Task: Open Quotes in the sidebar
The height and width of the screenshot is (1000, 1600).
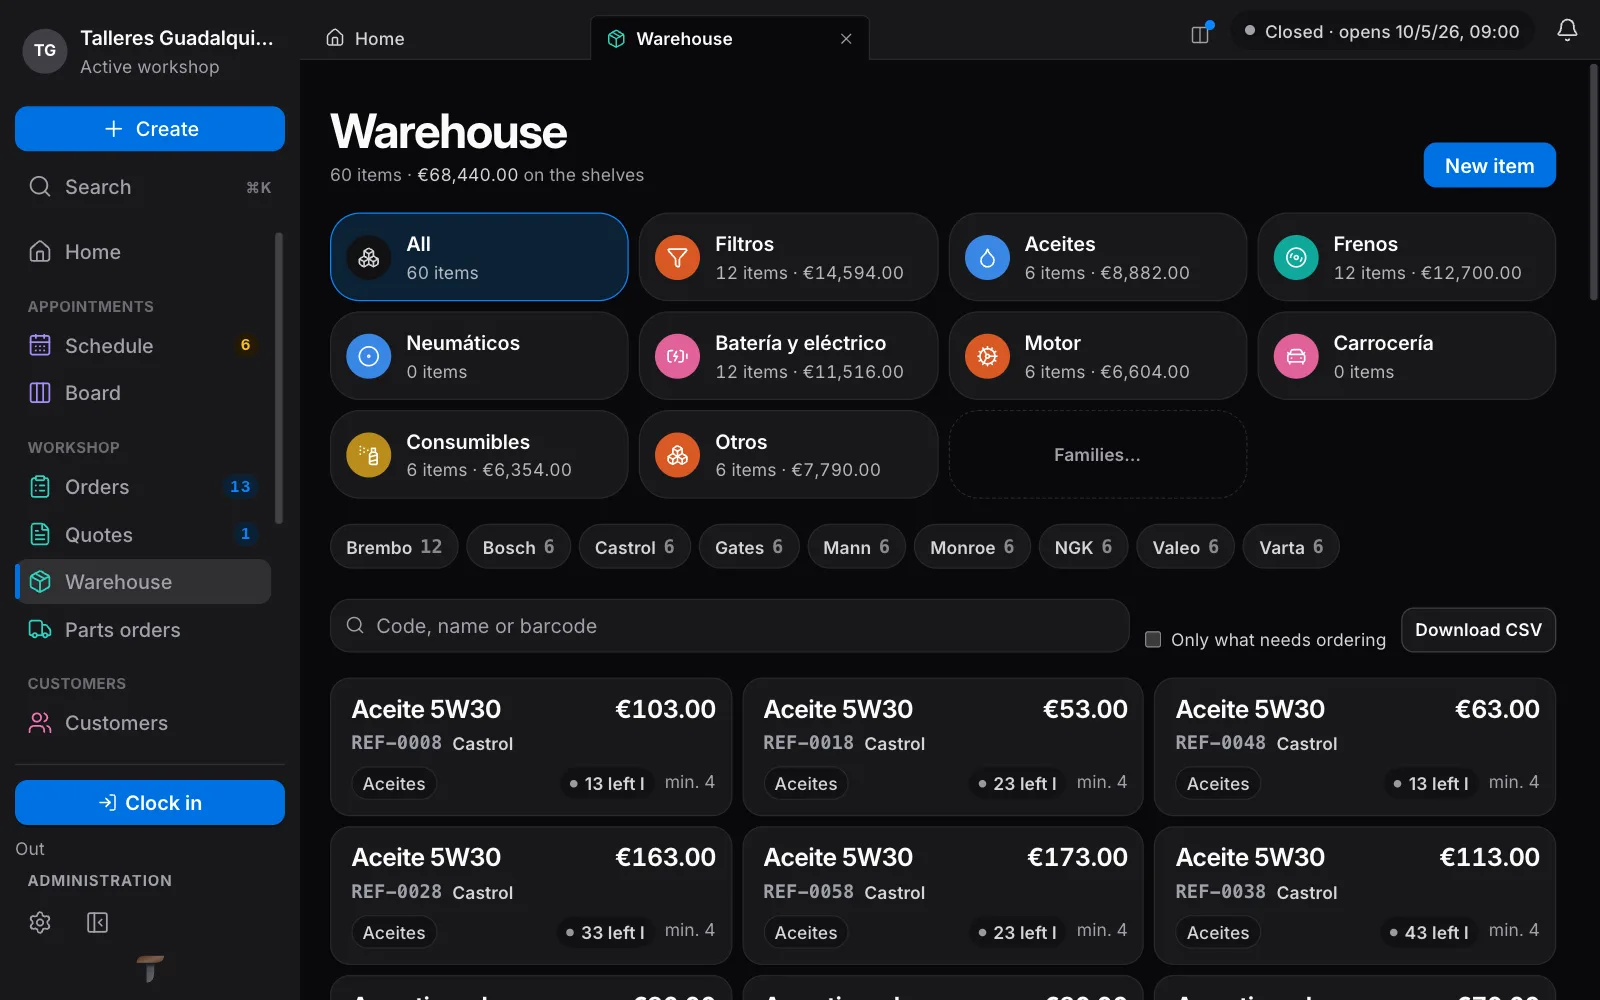Action: click(x=143, y=535)
